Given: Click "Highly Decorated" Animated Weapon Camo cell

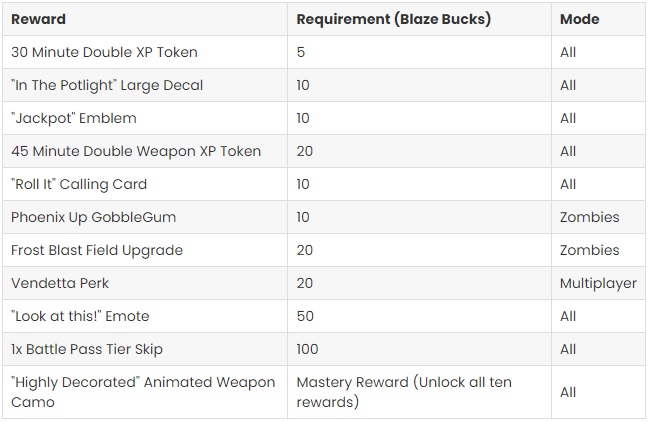Looking at the screenshot, I should pos(145,392).
